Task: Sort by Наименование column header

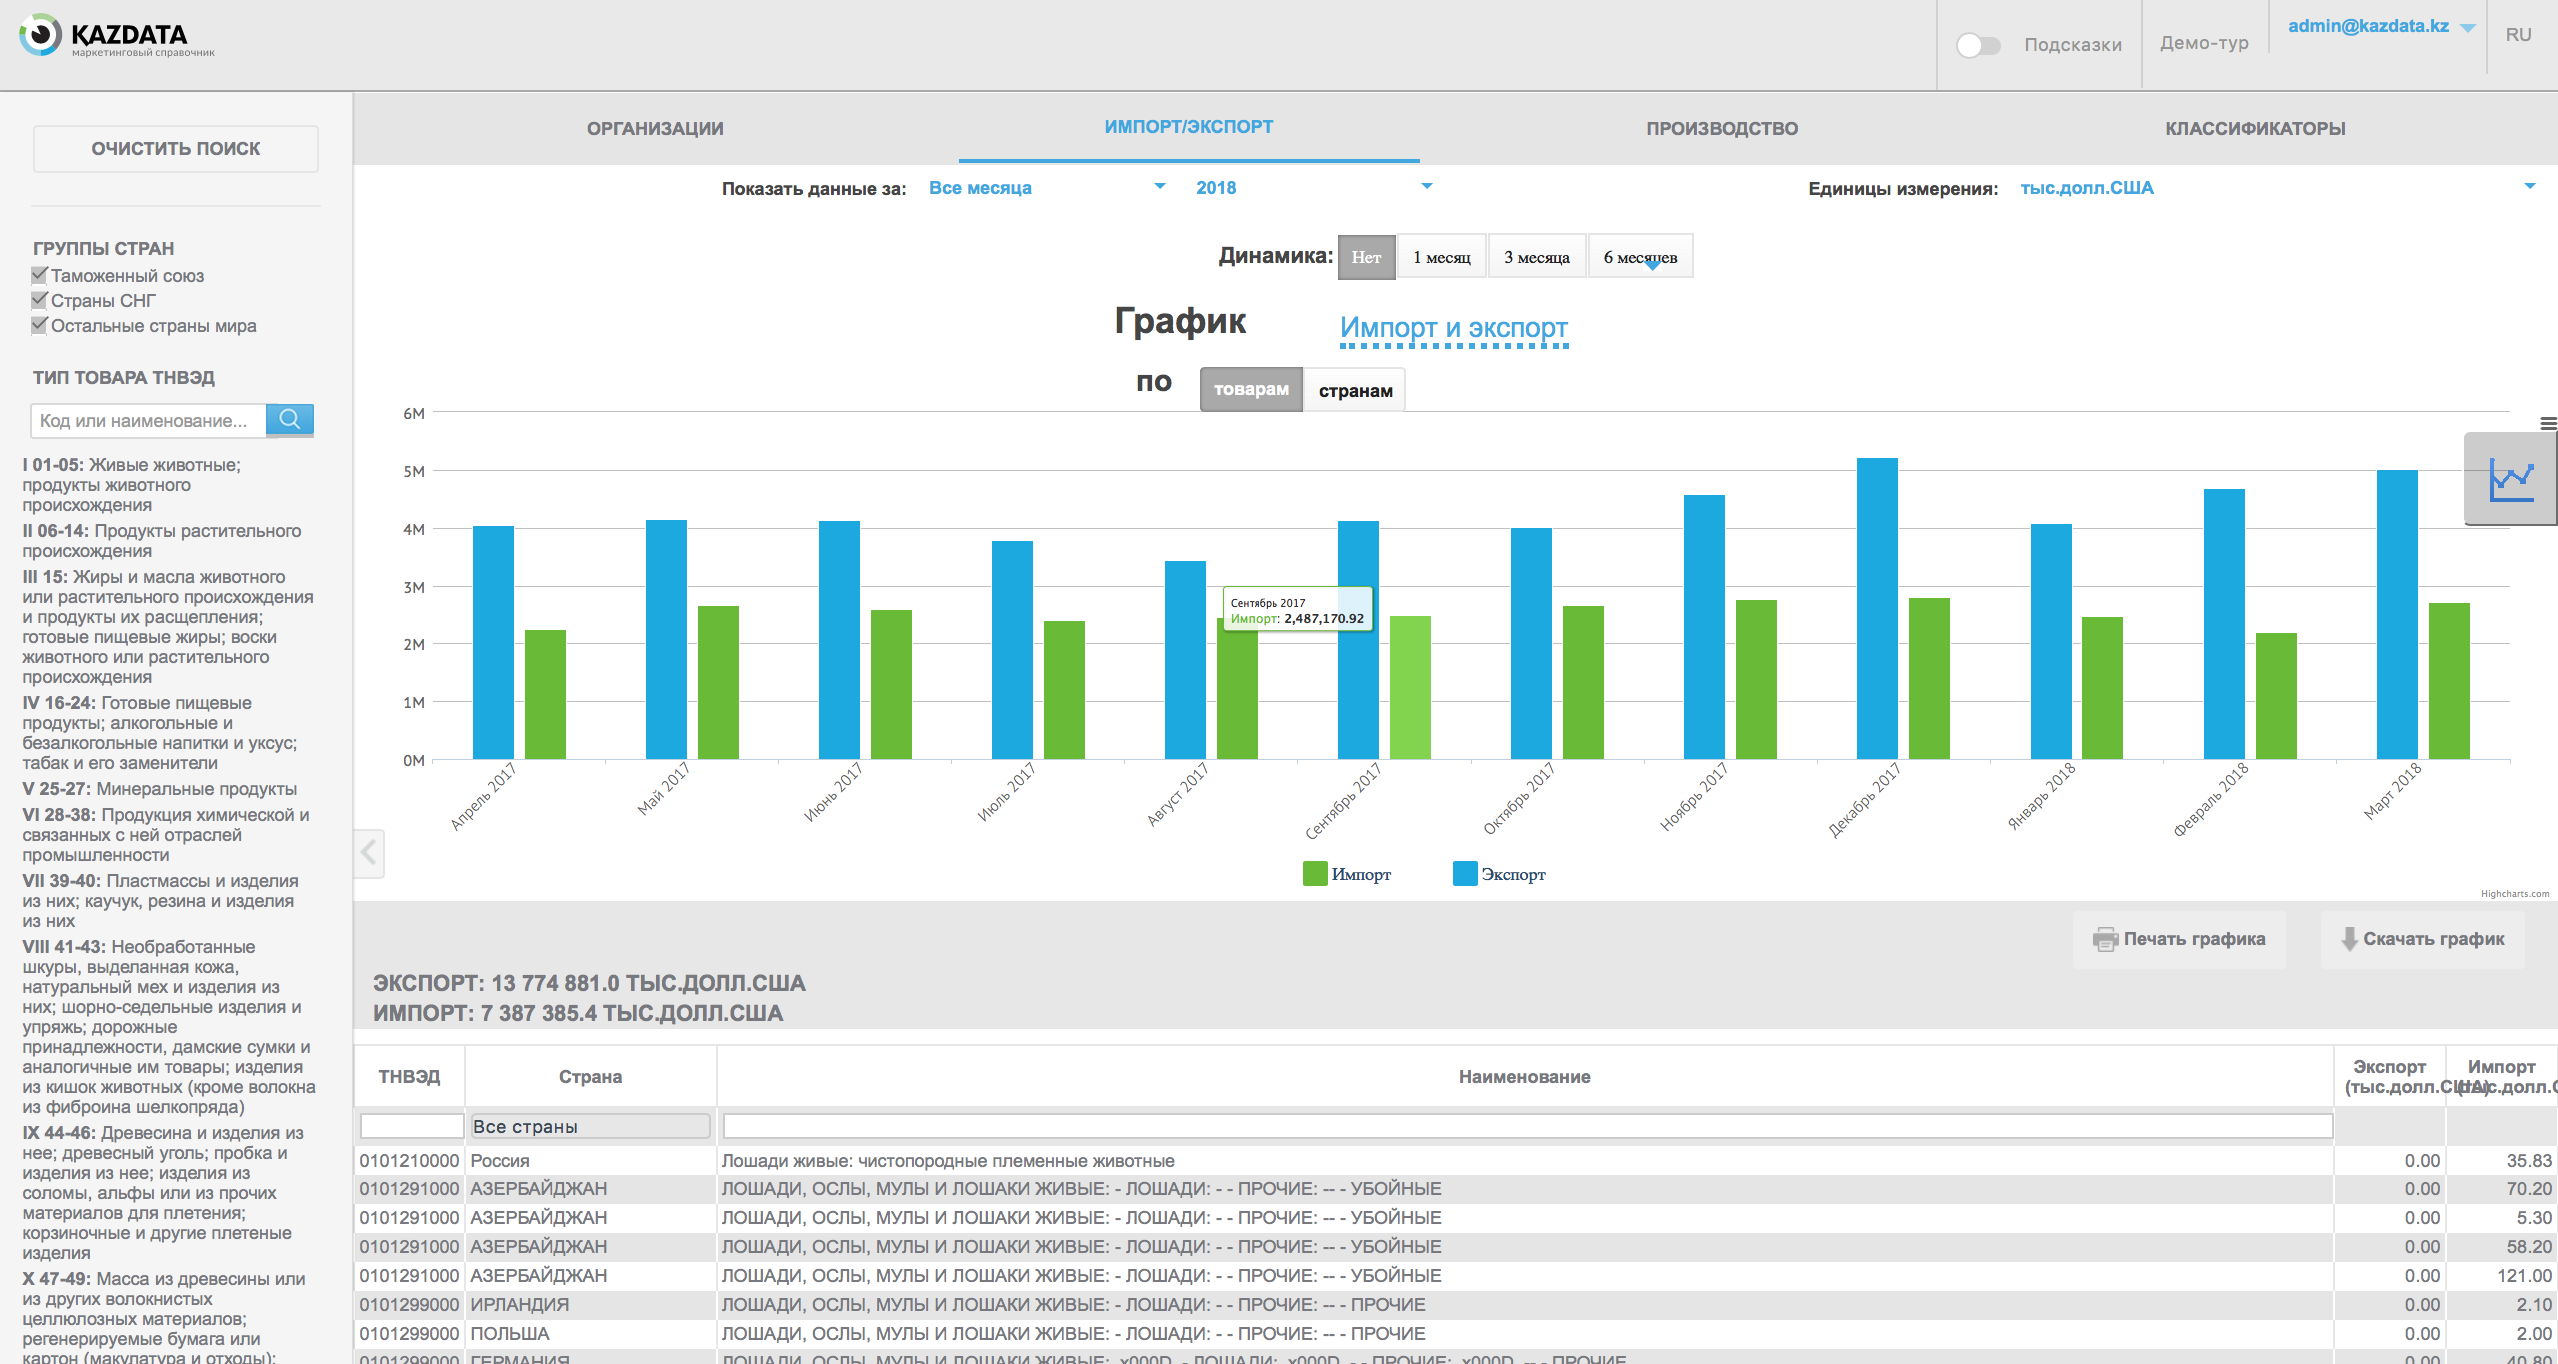Action: [x=1524, y=1077]
